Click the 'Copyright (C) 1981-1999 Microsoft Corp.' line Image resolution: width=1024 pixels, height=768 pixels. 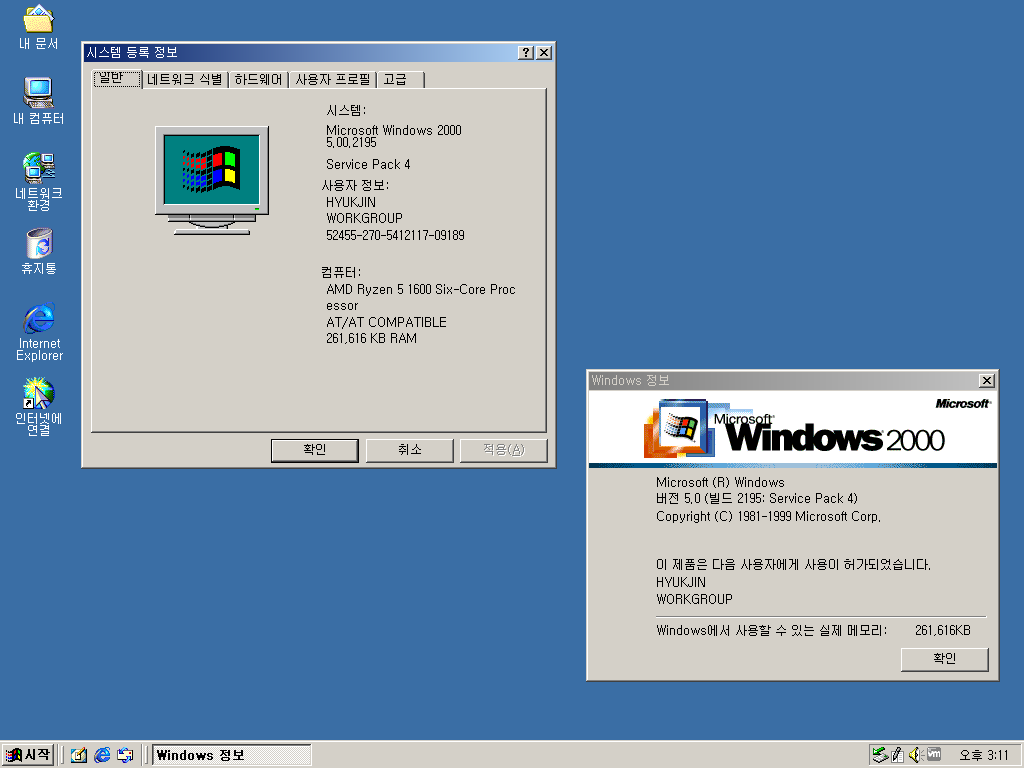[769, 517]
